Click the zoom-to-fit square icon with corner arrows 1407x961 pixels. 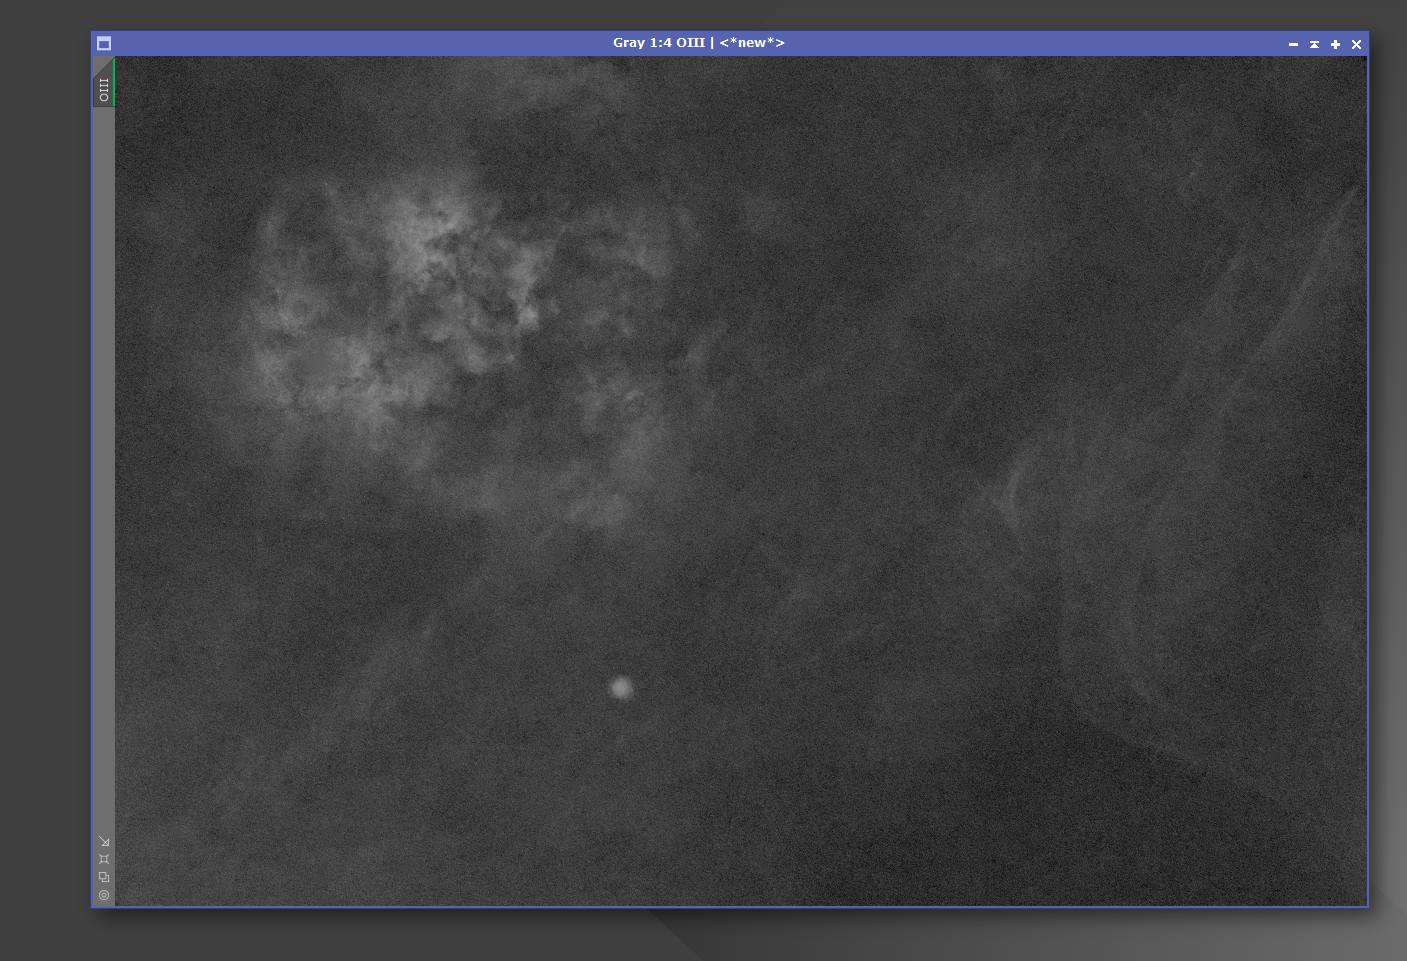point(104,859)
